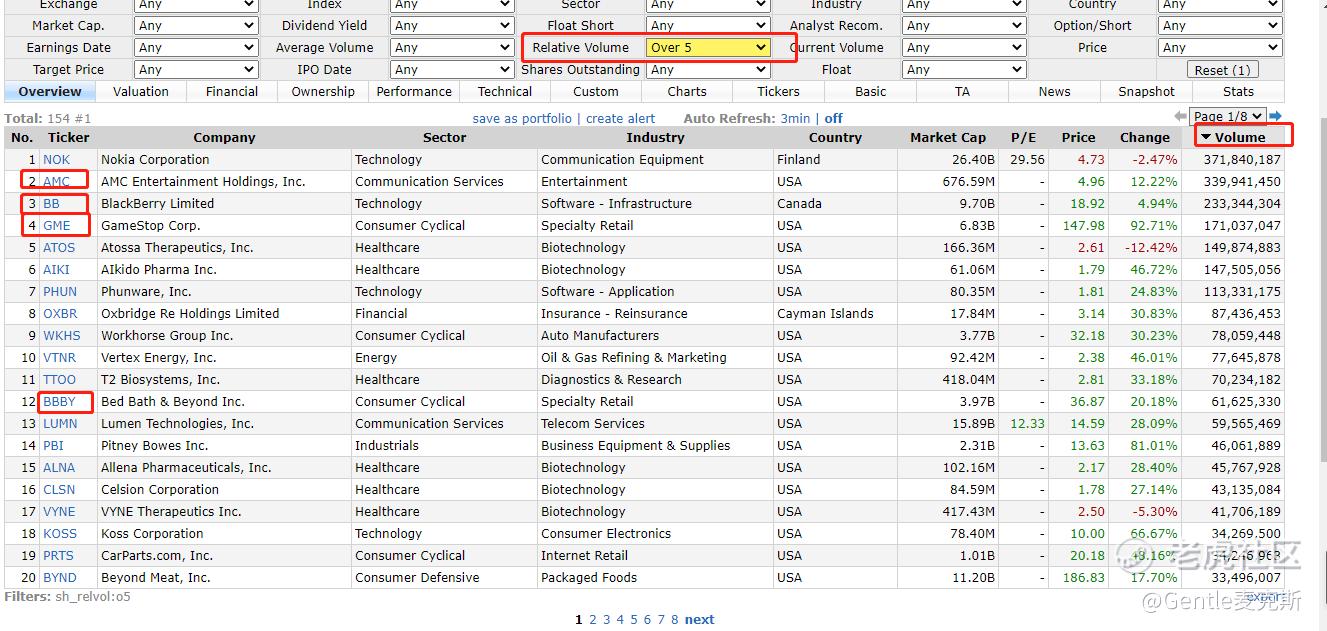Sort the table by Change column
Screen dimensions: 1327x631
tap(1145, 137)
